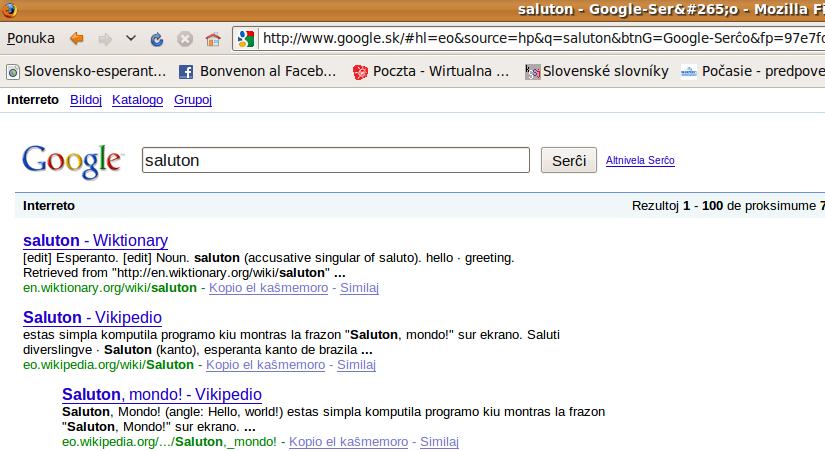
Task: Click the Facebook bookmark icon
Action: (x=186, y=72)
